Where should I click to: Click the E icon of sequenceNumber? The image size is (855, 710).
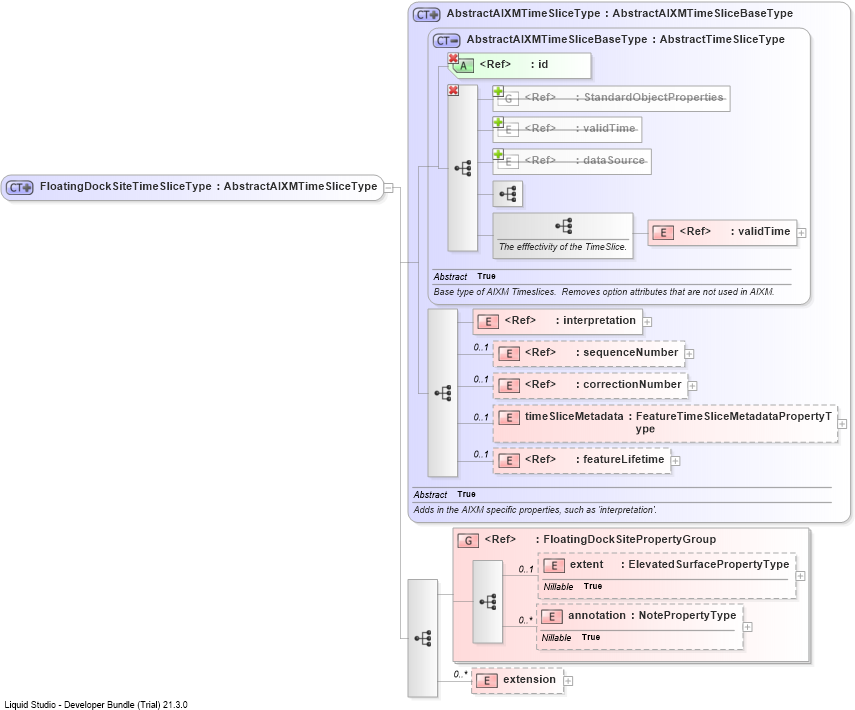[x=509, y=354]
